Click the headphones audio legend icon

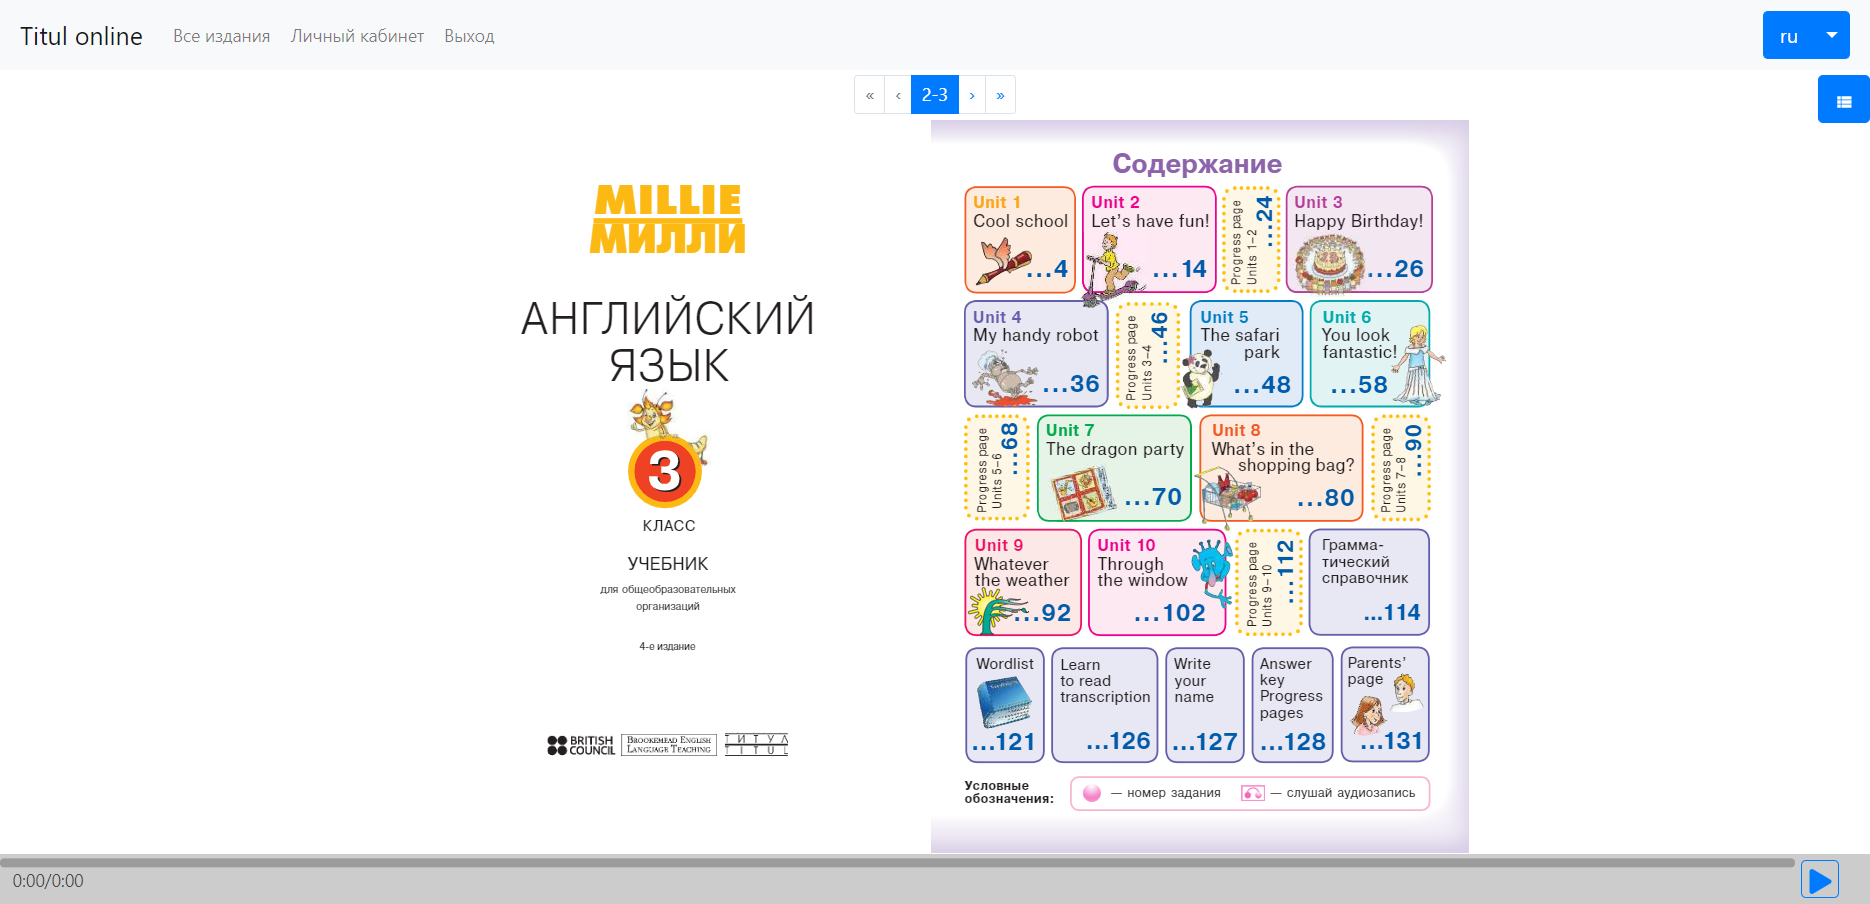[x=1253, y=793]
